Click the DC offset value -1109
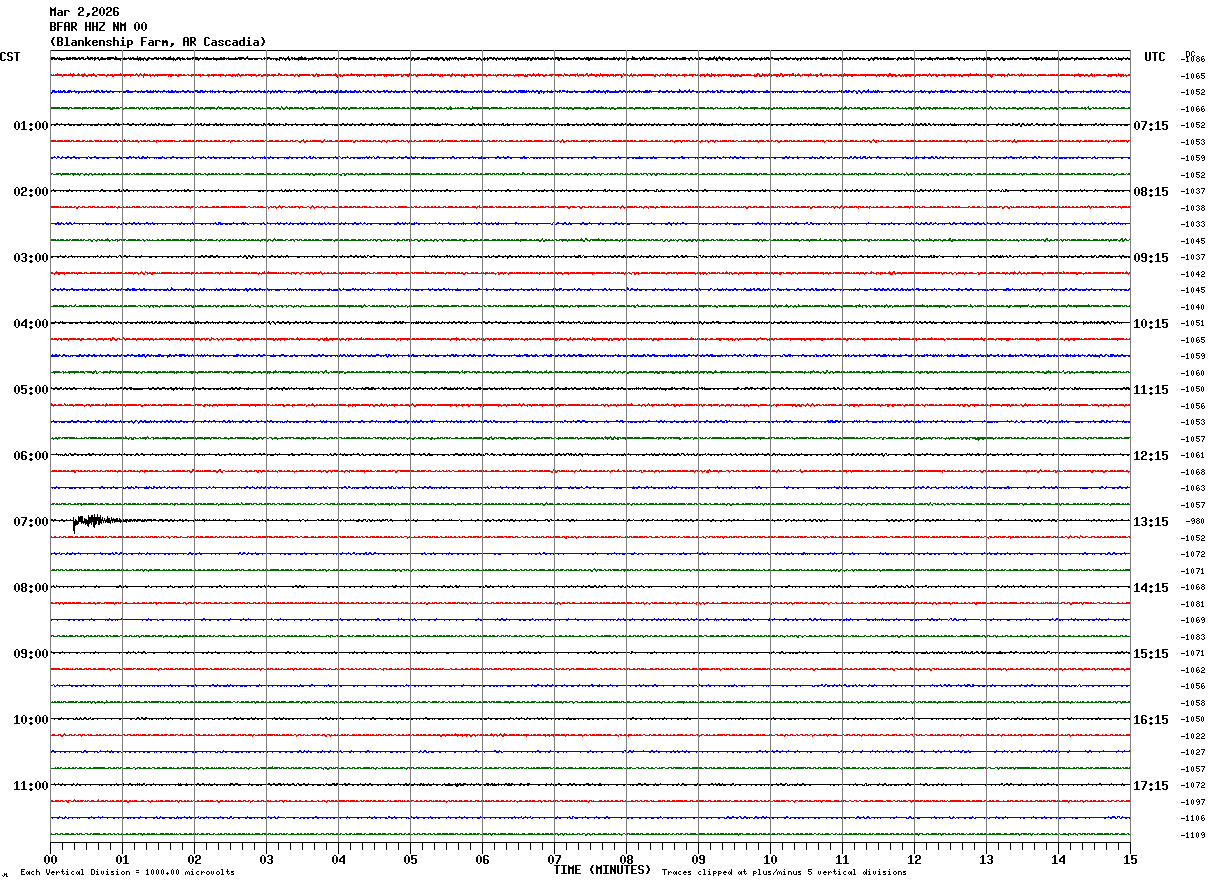This screenshot has width=1210, height=886. [x=1193, y=835]
